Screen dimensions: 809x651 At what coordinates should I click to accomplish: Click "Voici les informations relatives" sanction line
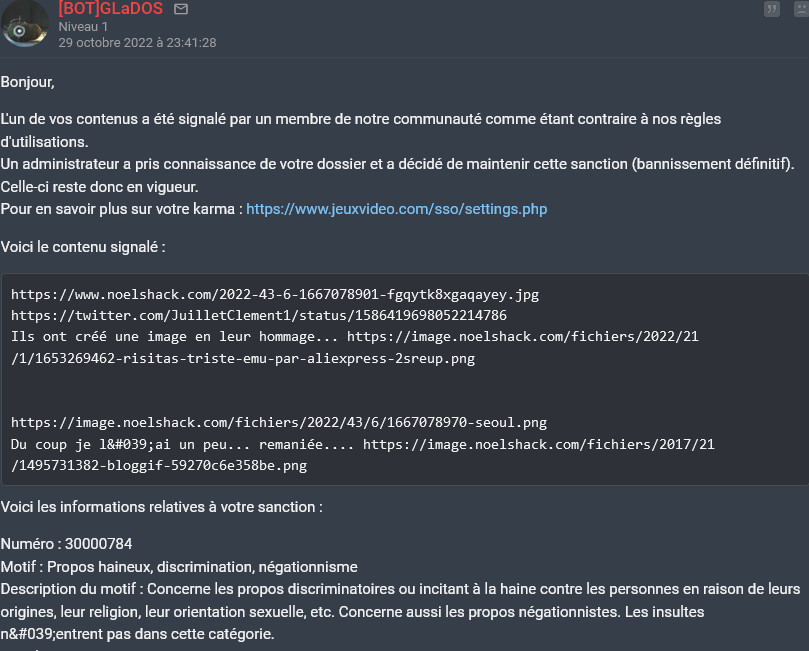coord(161,507)
